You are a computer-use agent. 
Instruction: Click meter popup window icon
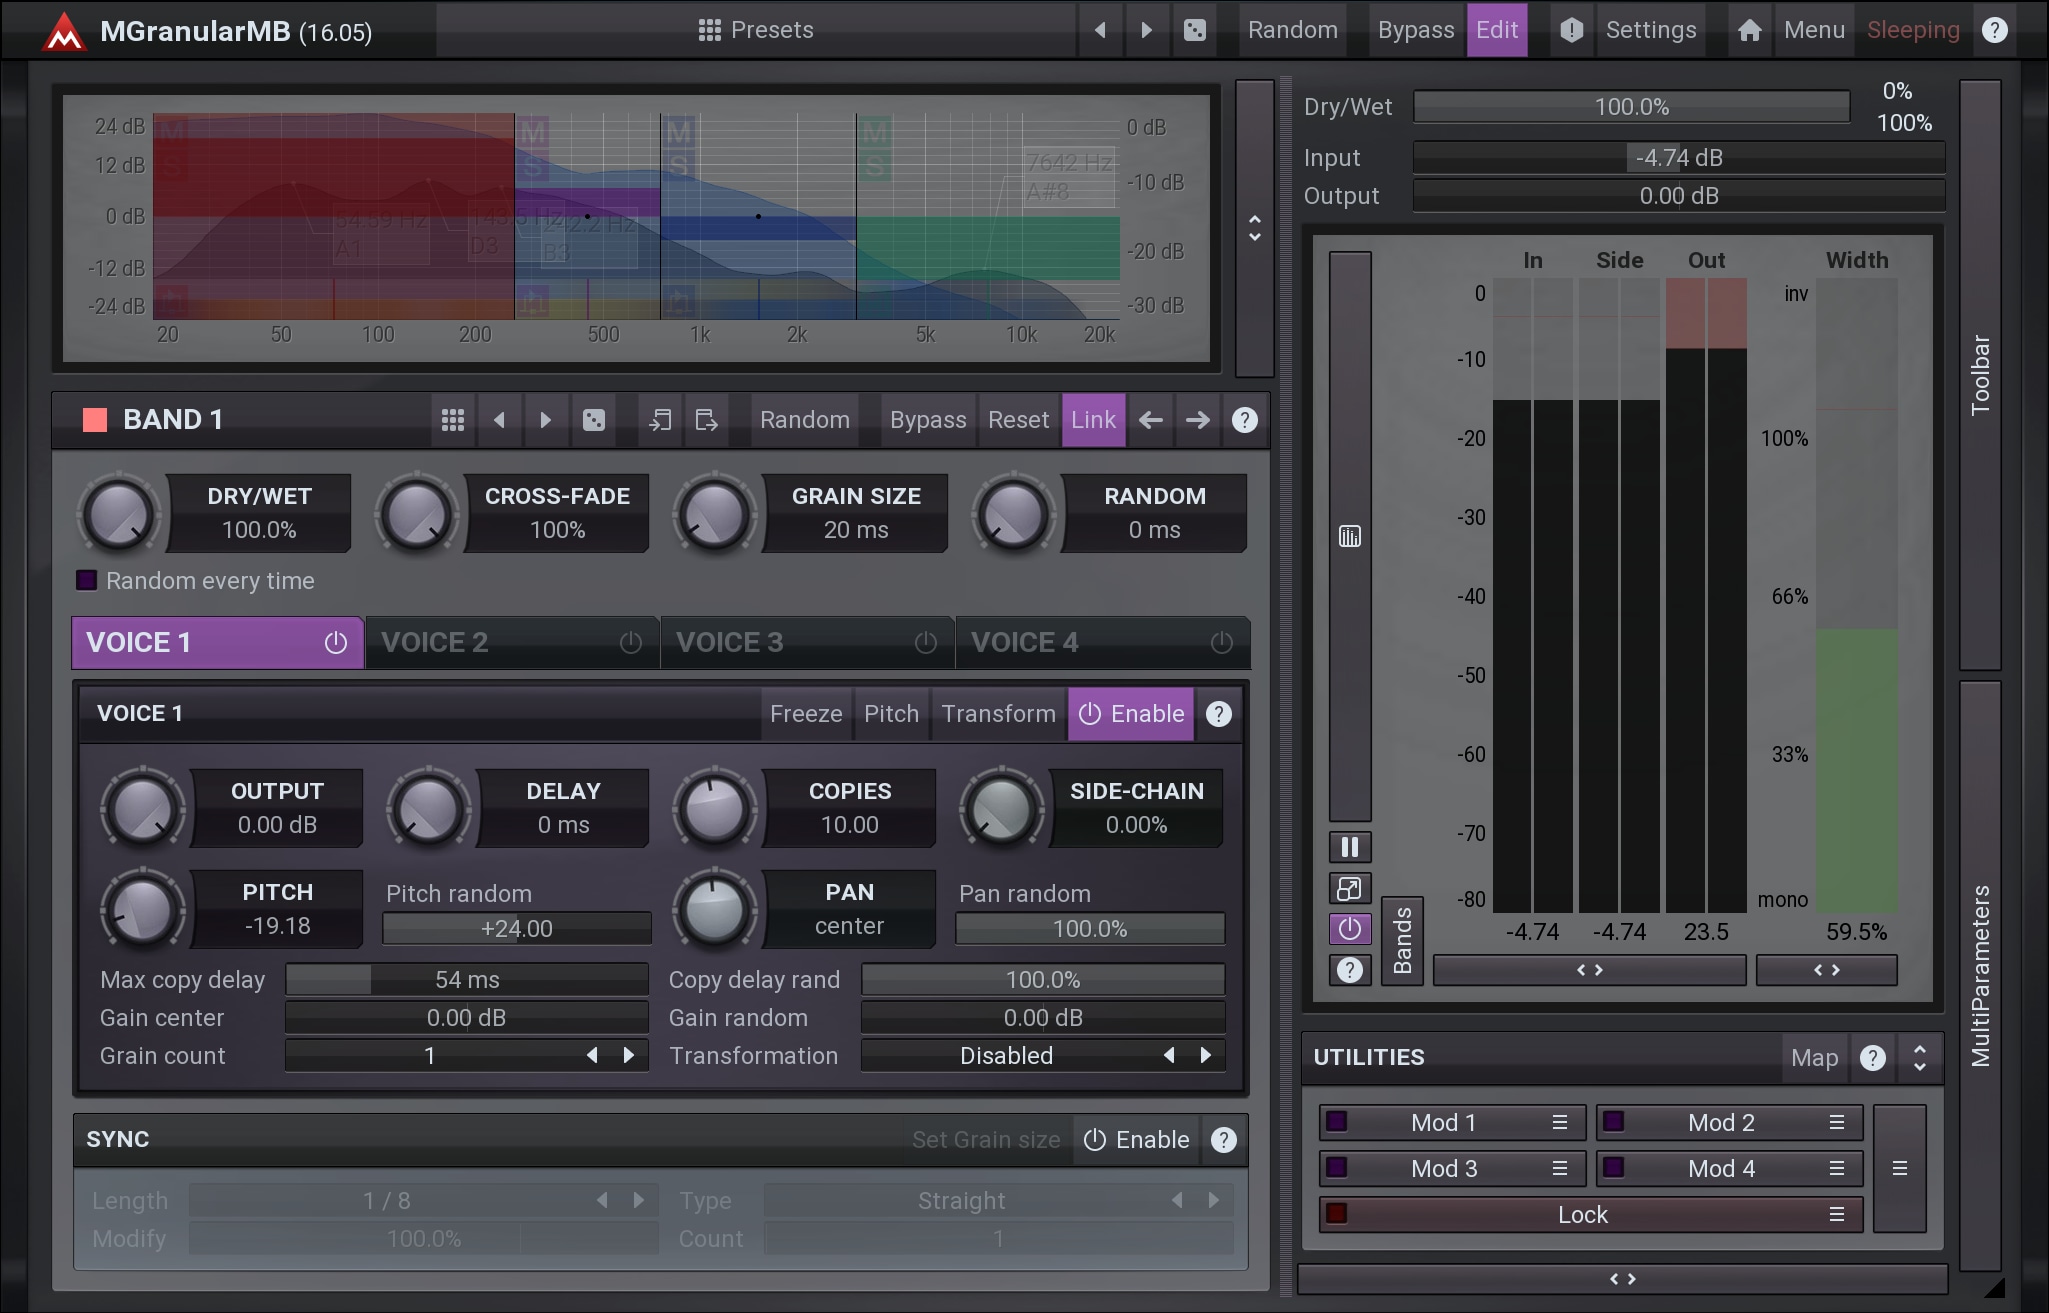tap(1349, 888)
